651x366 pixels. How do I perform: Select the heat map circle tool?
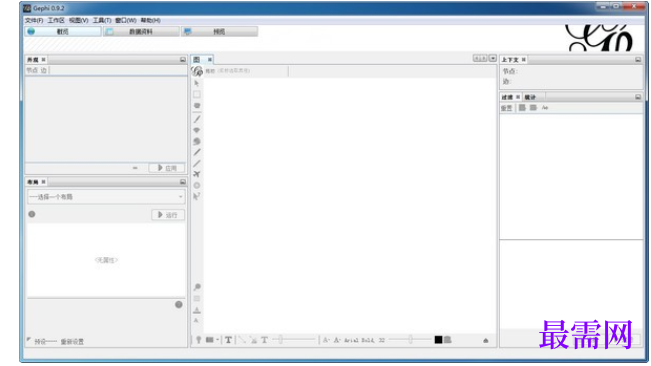pos(197,185)
